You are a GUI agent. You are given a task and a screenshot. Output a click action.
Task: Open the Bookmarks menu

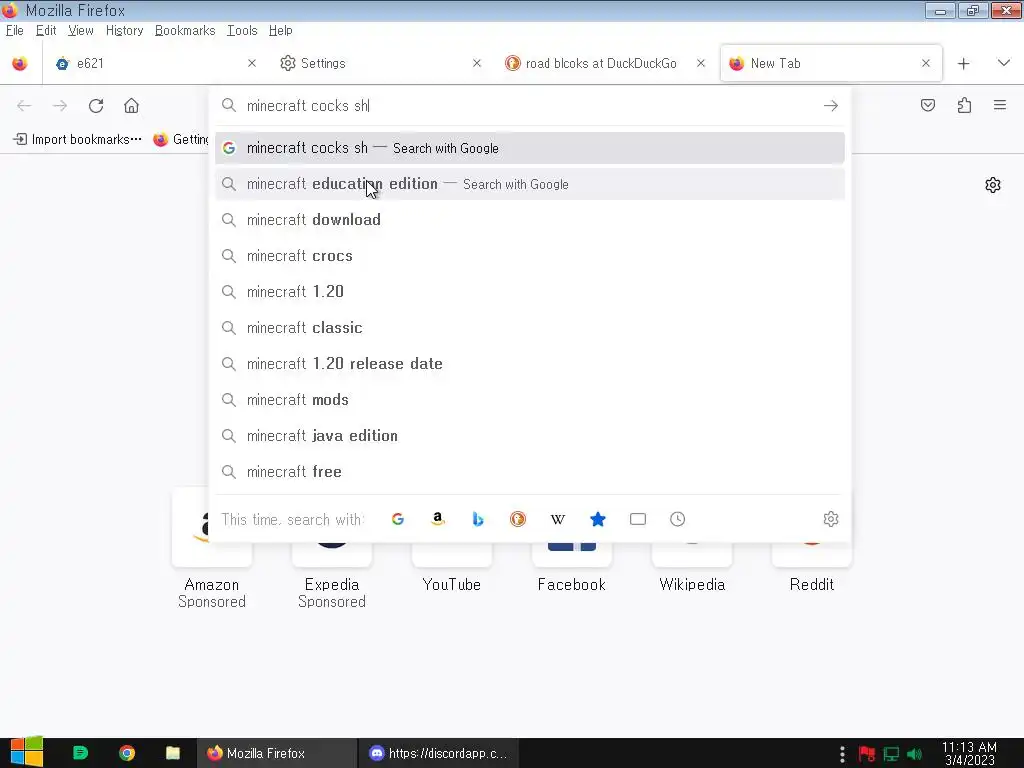pyautogui.click(x=185, y=31)
